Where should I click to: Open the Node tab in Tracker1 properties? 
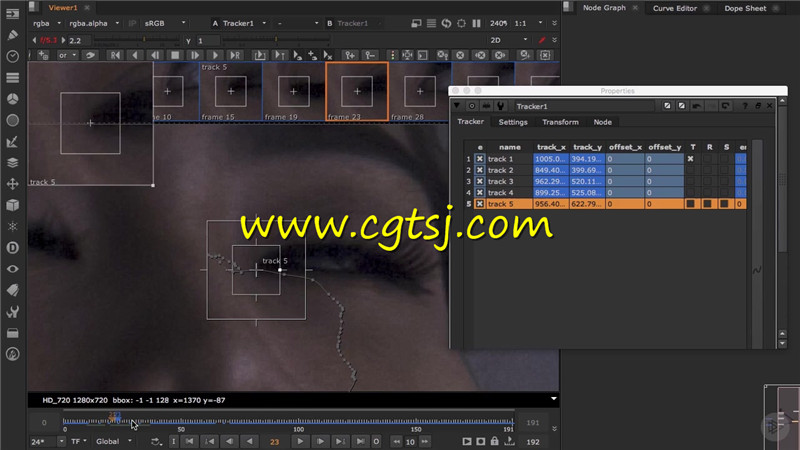click(x=603, y=122)
